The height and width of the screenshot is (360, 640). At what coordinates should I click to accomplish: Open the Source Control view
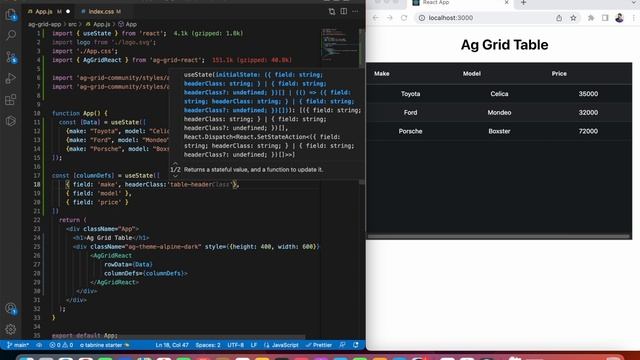11,57
